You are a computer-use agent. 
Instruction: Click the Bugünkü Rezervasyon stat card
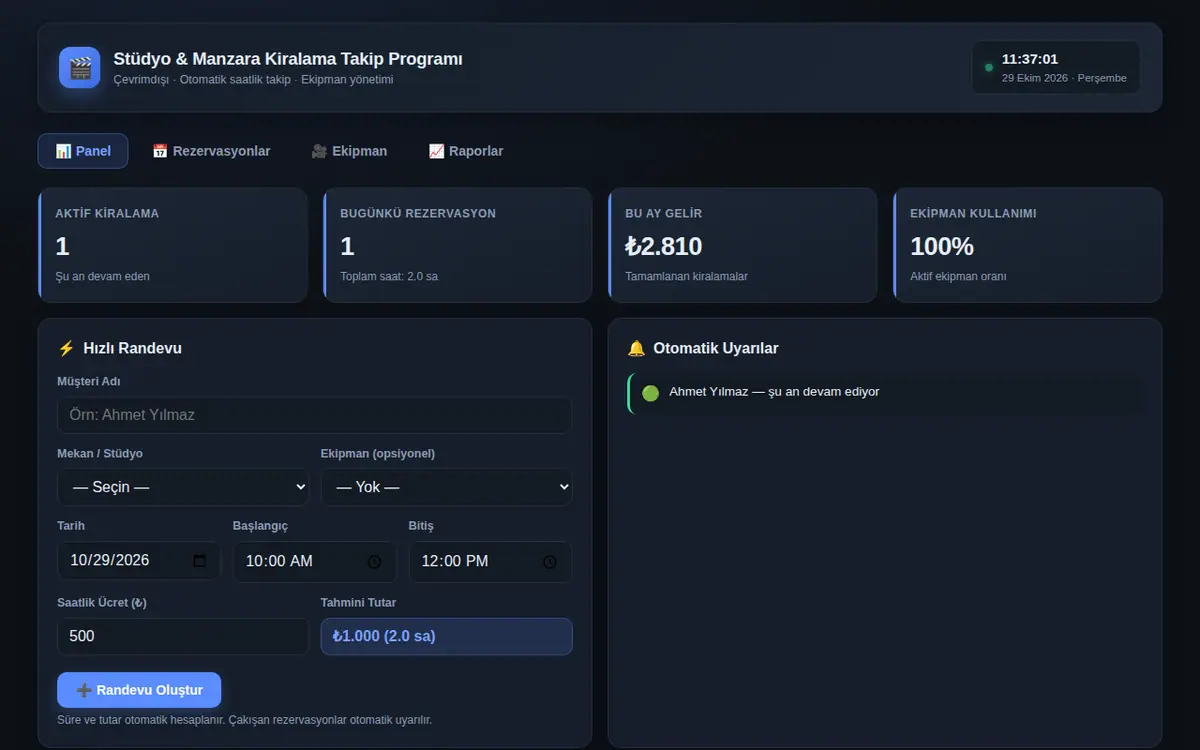[x=458, y=245]
